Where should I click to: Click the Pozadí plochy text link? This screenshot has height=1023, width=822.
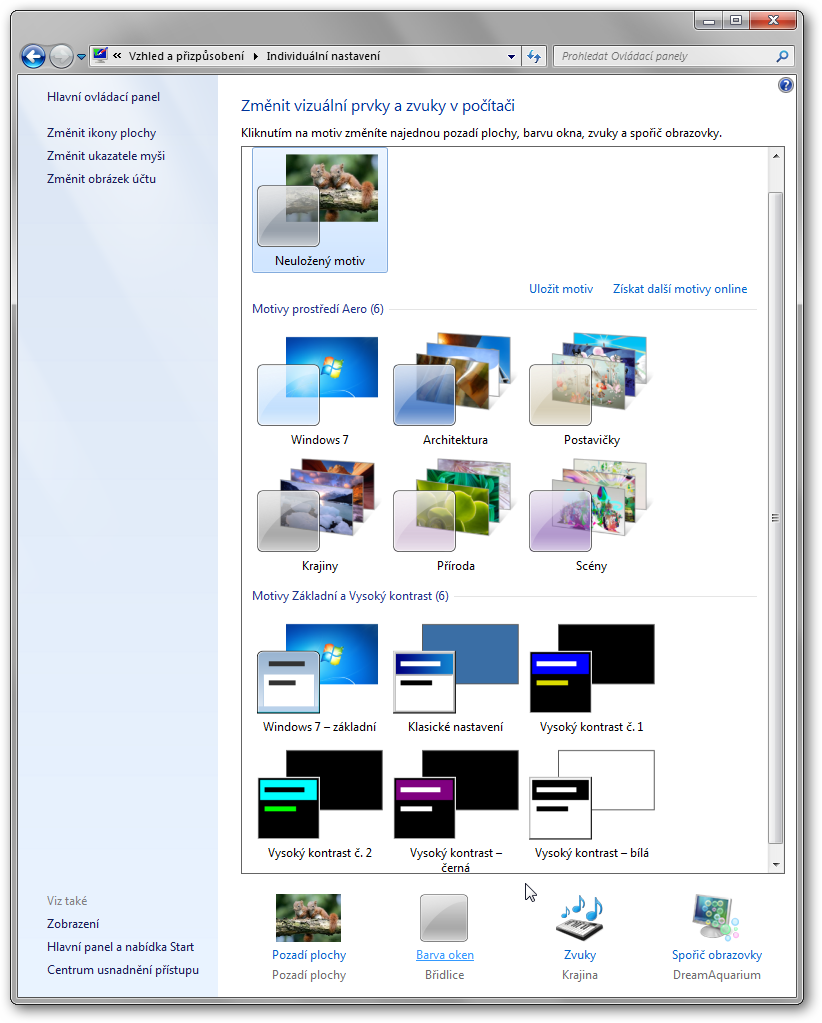tap(309, 955)
